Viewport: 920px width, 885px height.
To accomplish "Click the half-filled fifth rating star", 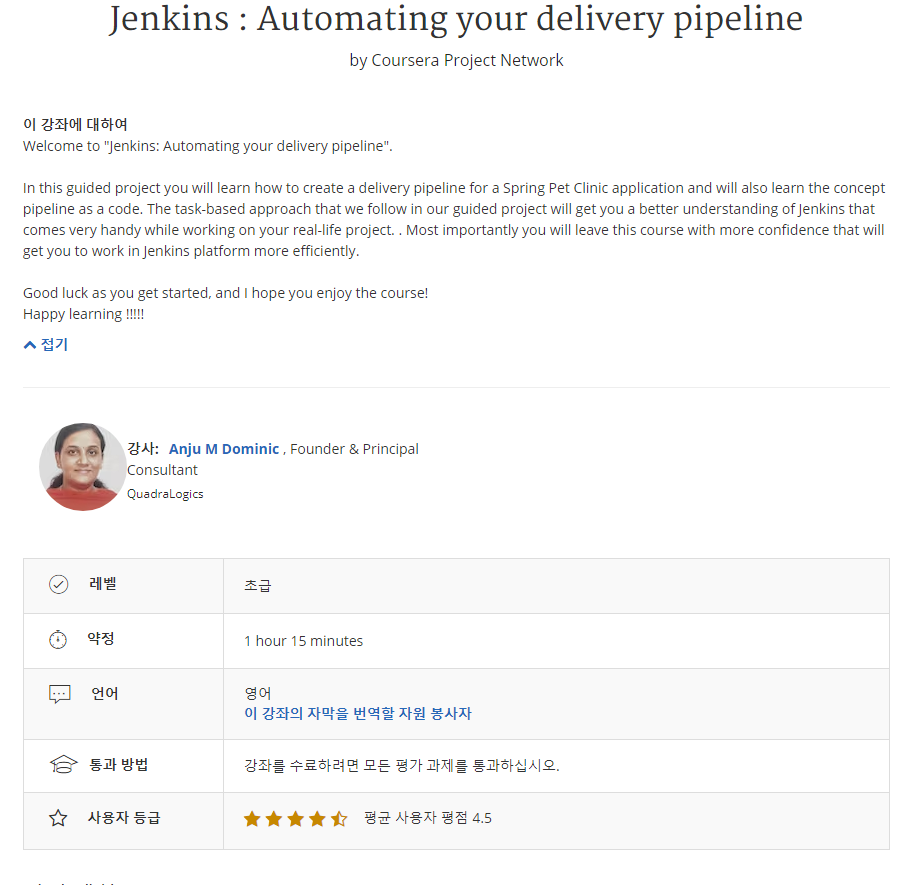I will 339,818.
